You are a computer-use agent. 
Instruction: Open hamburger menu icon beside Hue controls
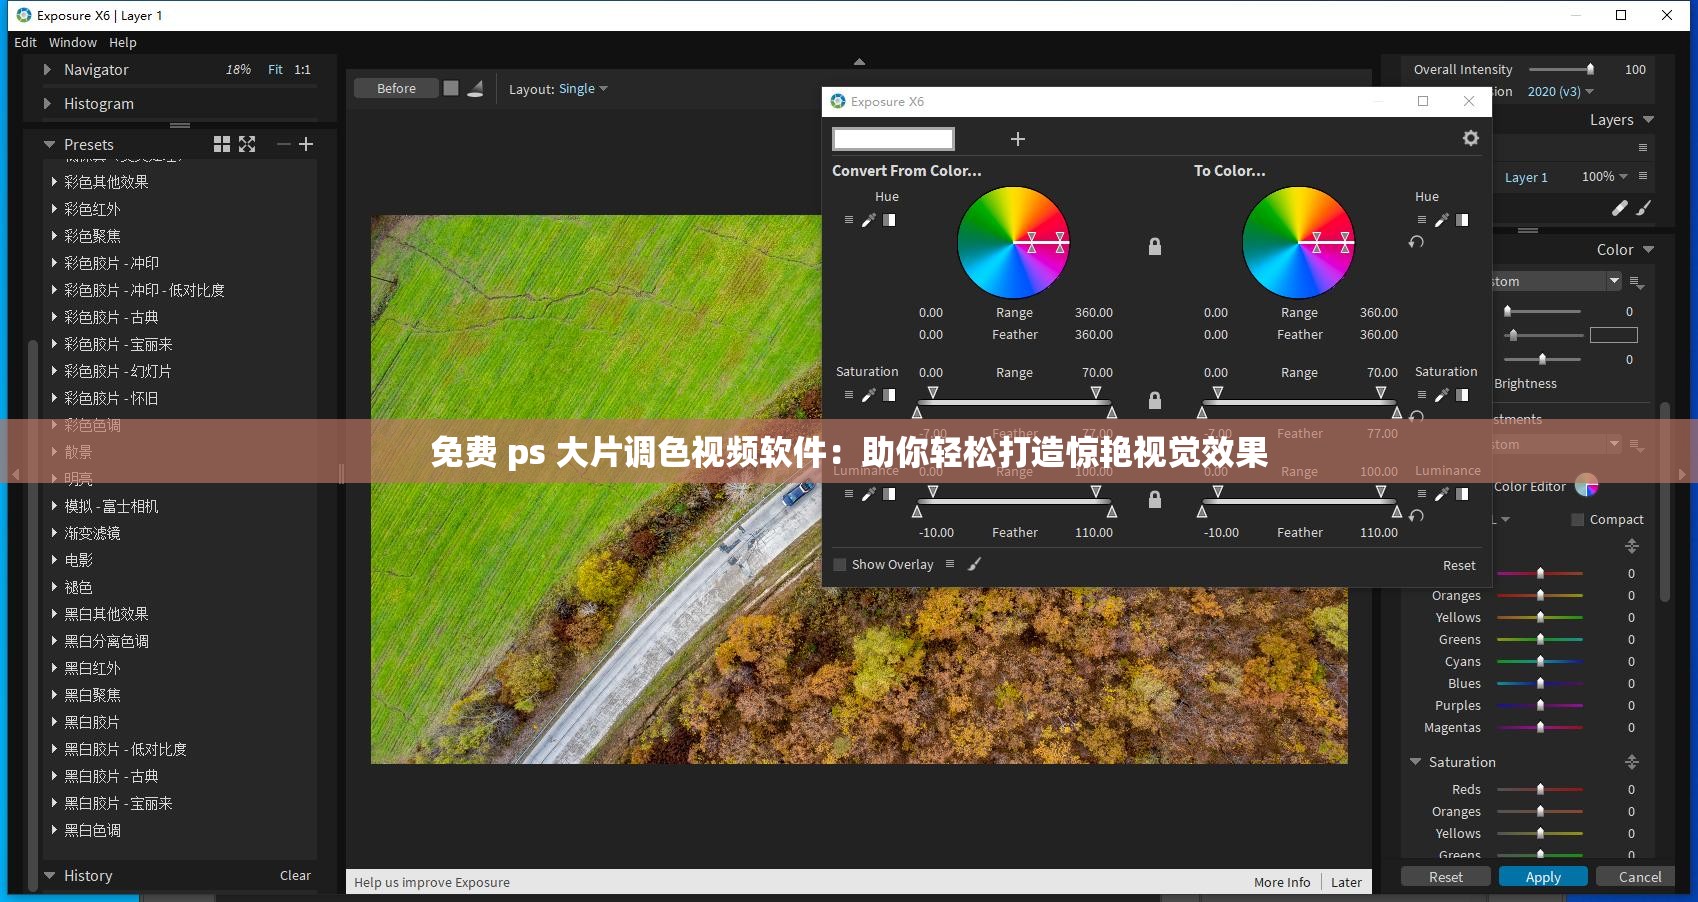tap(849, 219)
